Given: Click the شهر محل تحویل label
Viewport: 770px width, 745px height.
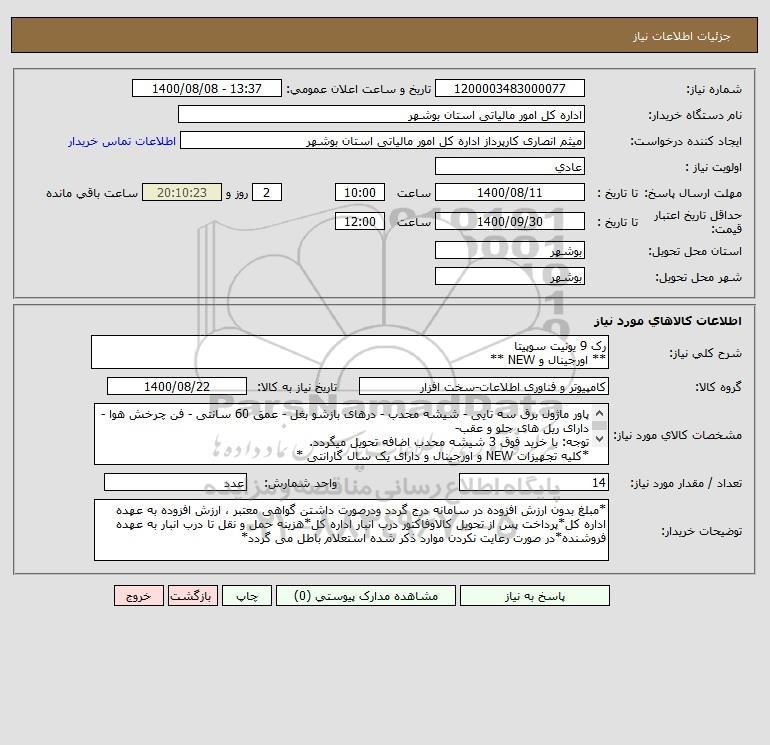Looking at the screenshot, I should pyautogui.click(x=698, y=277).
